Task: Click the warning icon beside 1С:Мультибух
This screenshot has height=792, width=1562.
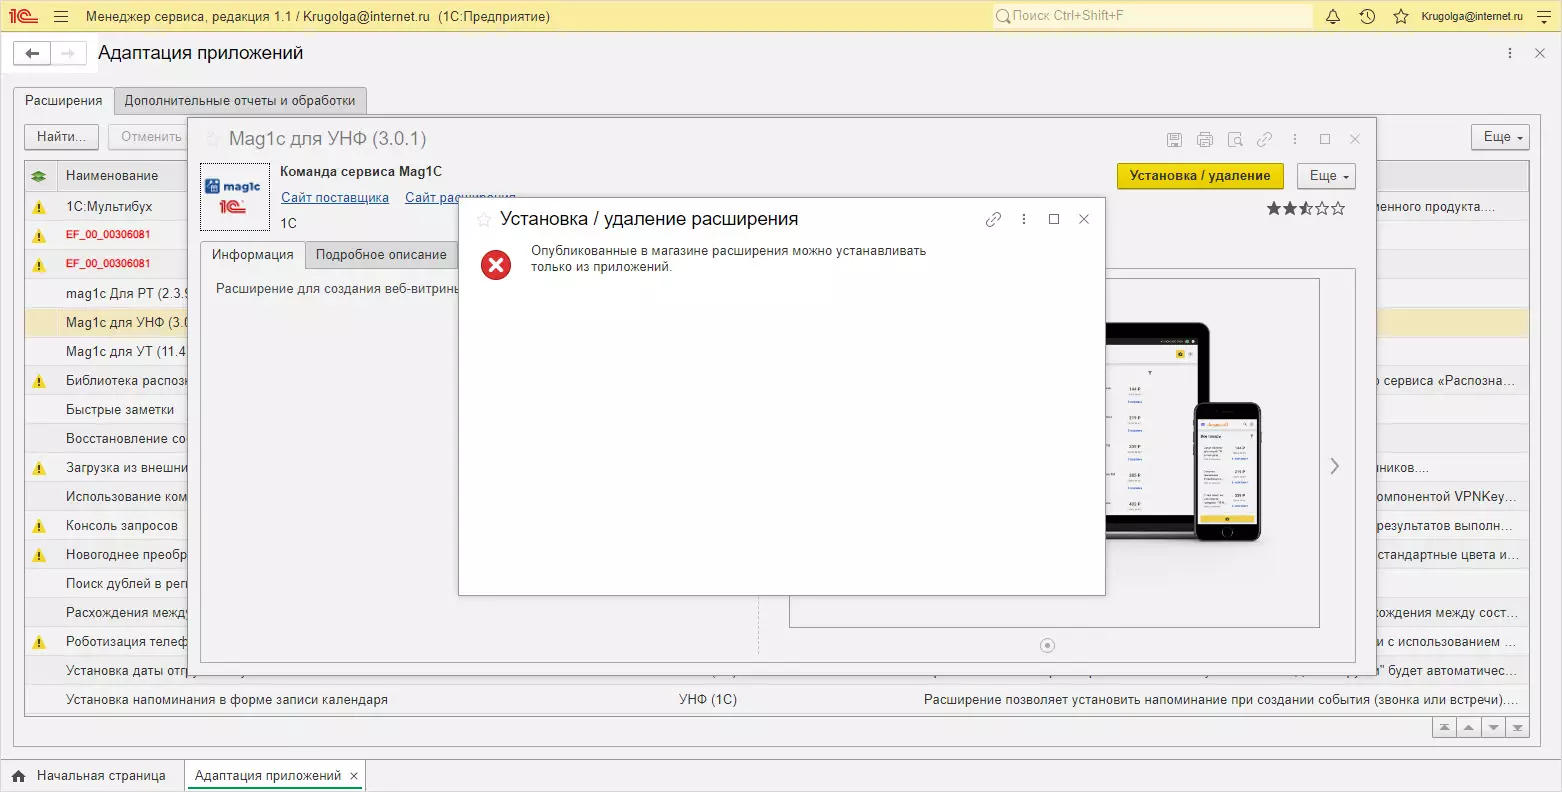Action: [39, 207]
